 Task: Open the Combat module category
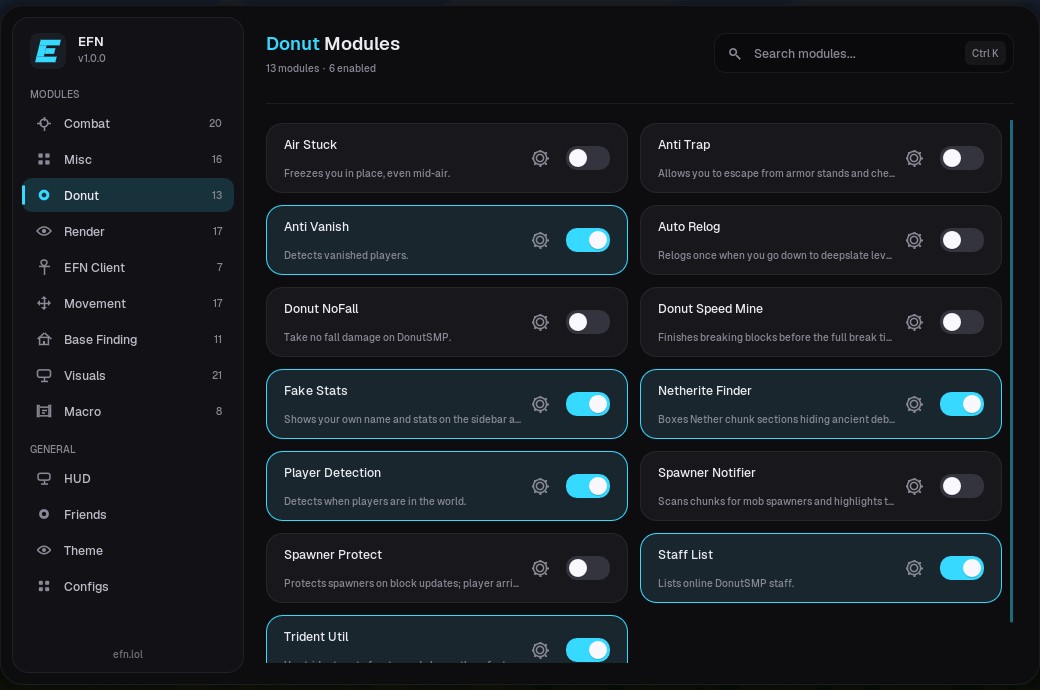128,123
